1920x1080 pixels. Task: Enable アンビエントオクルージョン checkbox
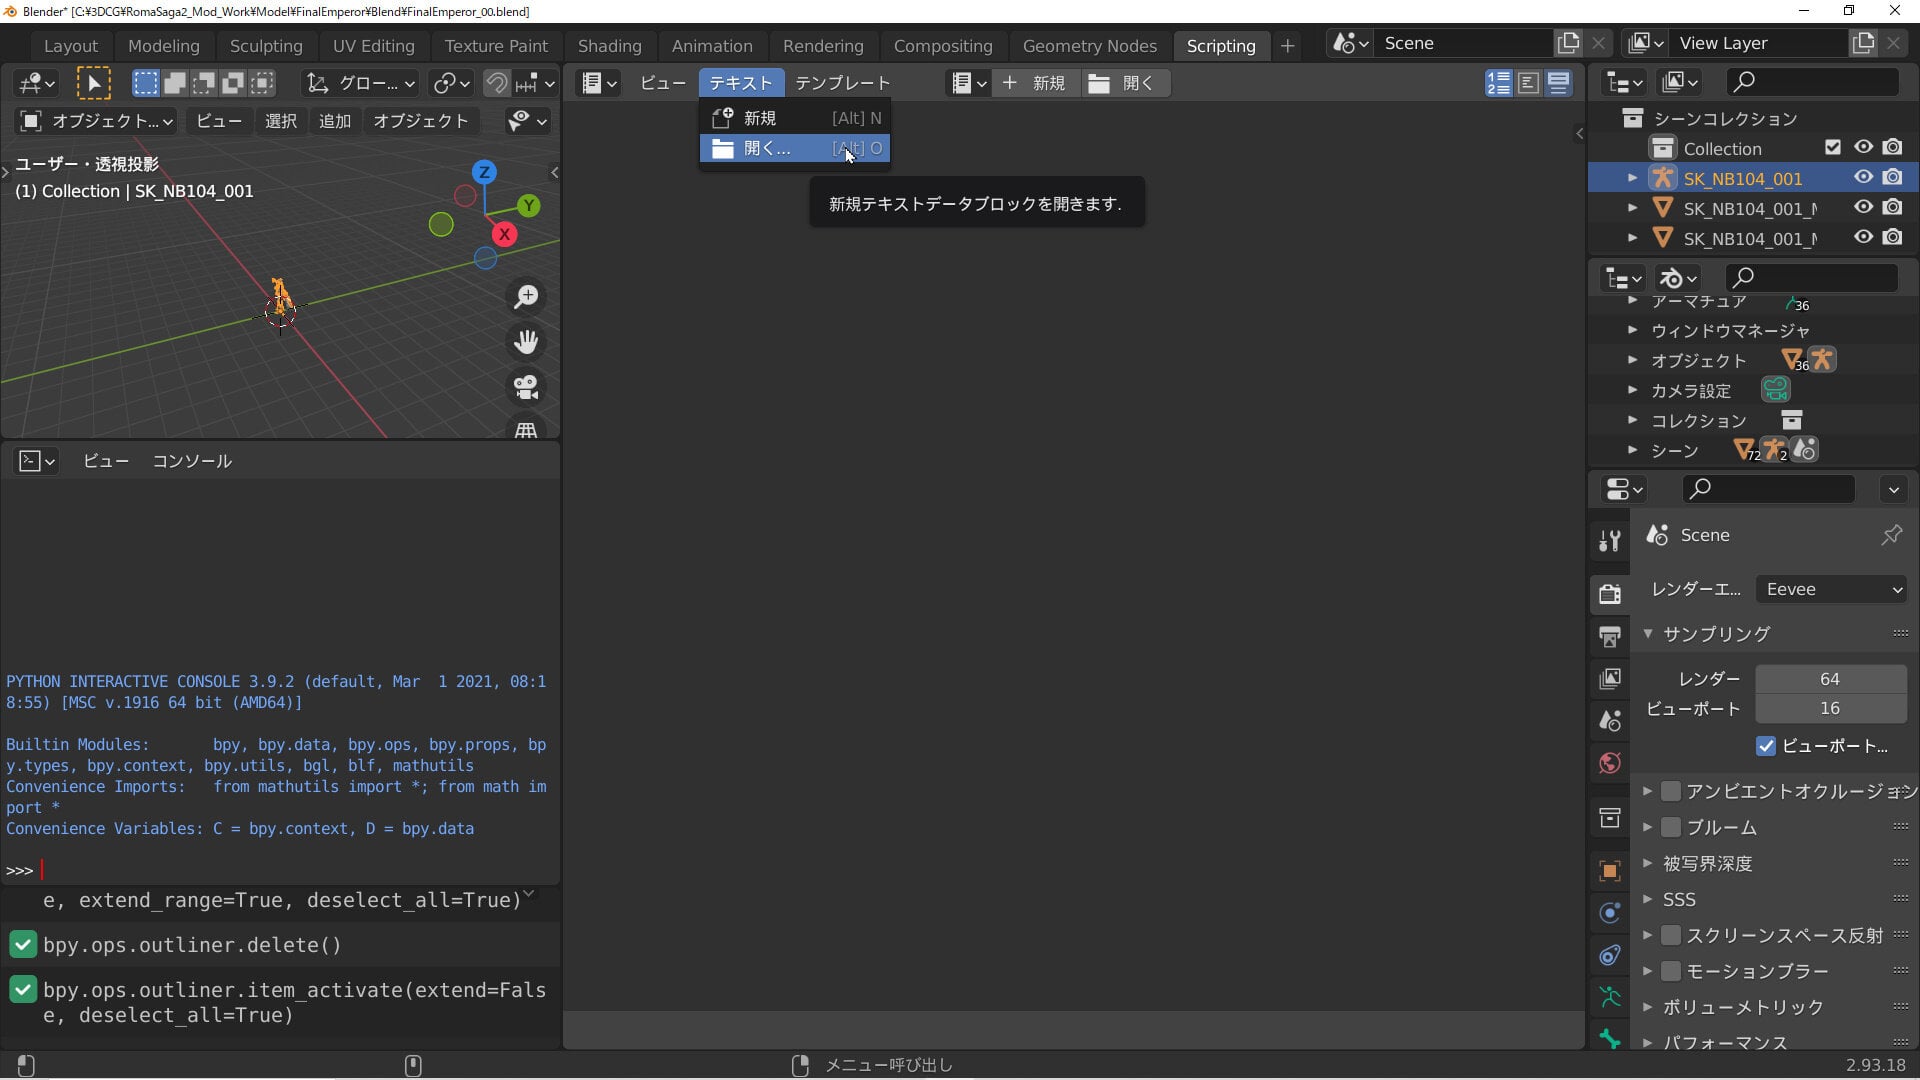click(x=1670, y=791)
